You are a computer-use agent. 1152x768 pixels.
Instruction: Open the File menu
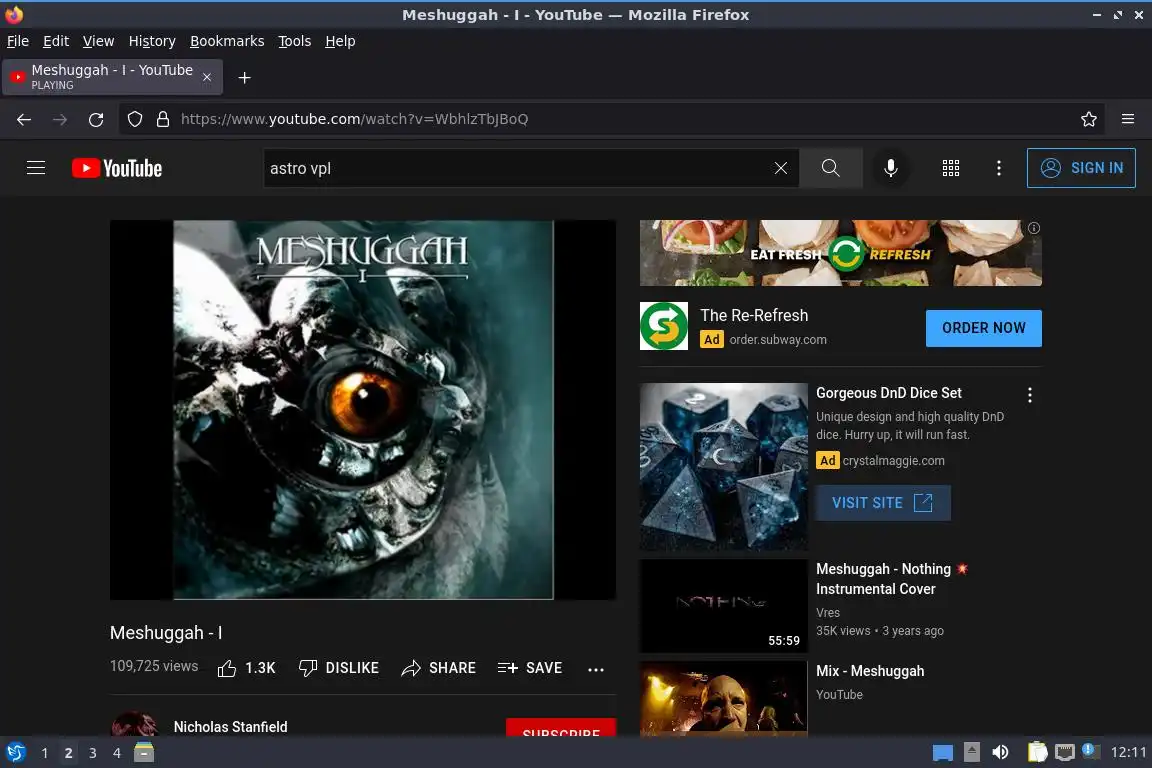(x=18, y=41)
